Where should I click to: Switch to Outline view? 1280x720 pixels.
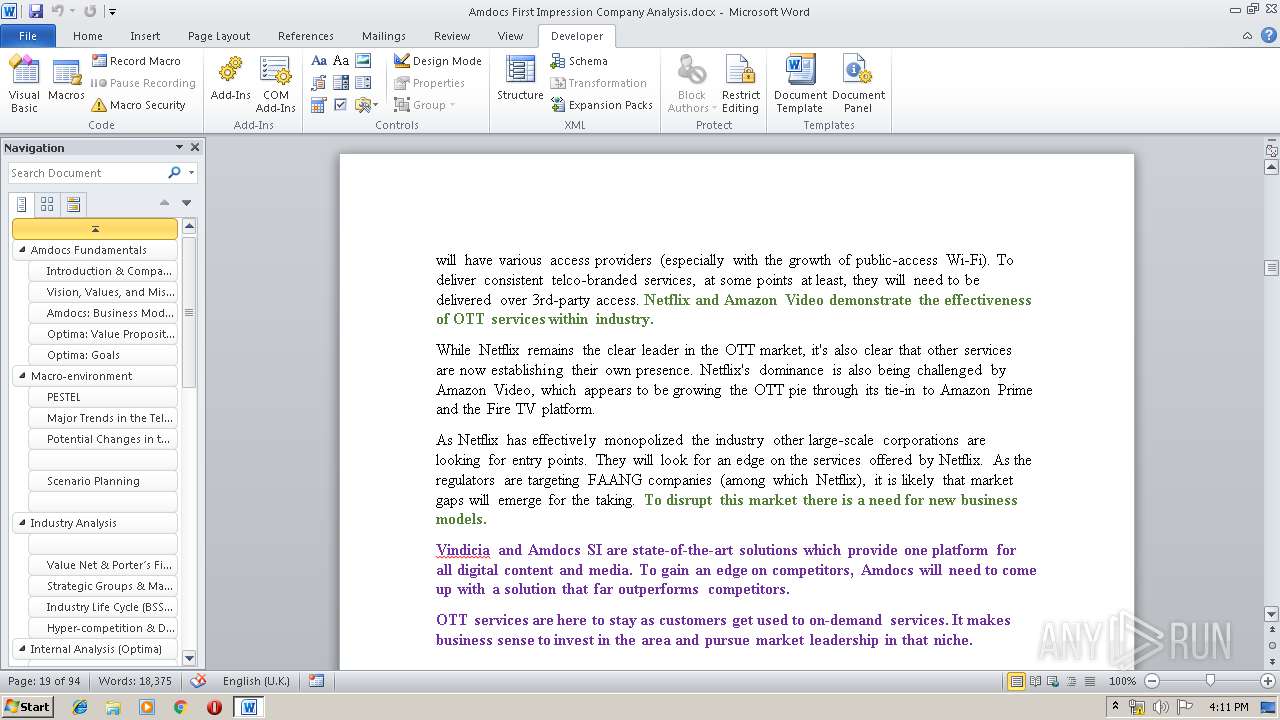coord(1069,681)
